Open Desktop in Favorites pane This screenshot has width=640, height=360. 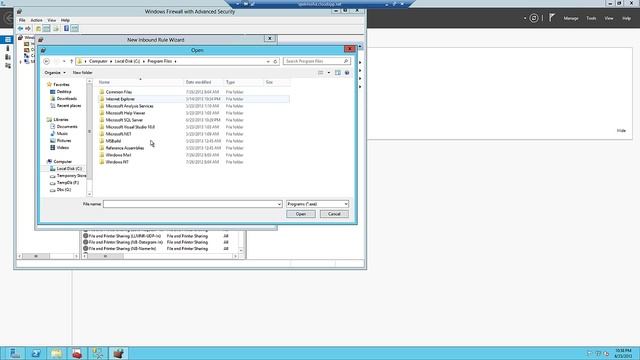[x=64, y=92]
